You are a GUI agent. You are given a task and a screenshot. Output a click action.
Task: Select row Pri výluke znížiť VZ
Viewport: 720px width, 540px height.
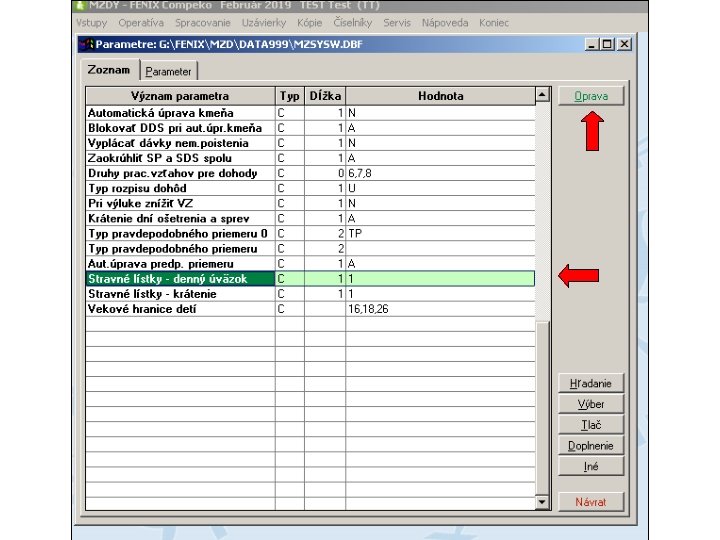click(310, 203)
